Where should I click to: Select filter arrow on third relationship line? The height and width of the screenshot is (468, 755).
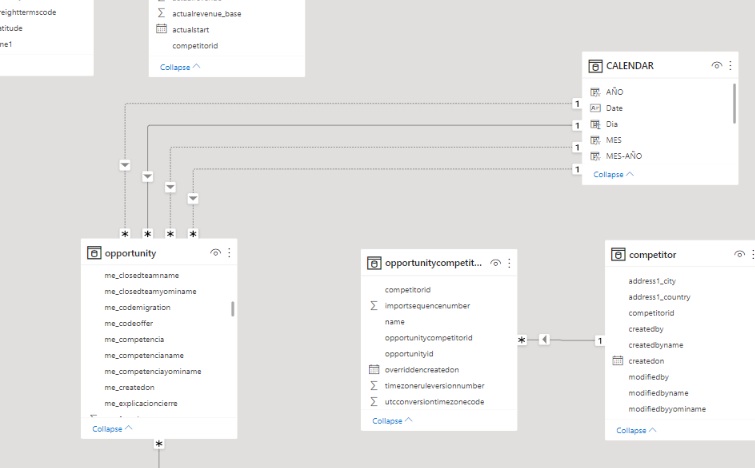pyautogui.click(x=170, y=187)
